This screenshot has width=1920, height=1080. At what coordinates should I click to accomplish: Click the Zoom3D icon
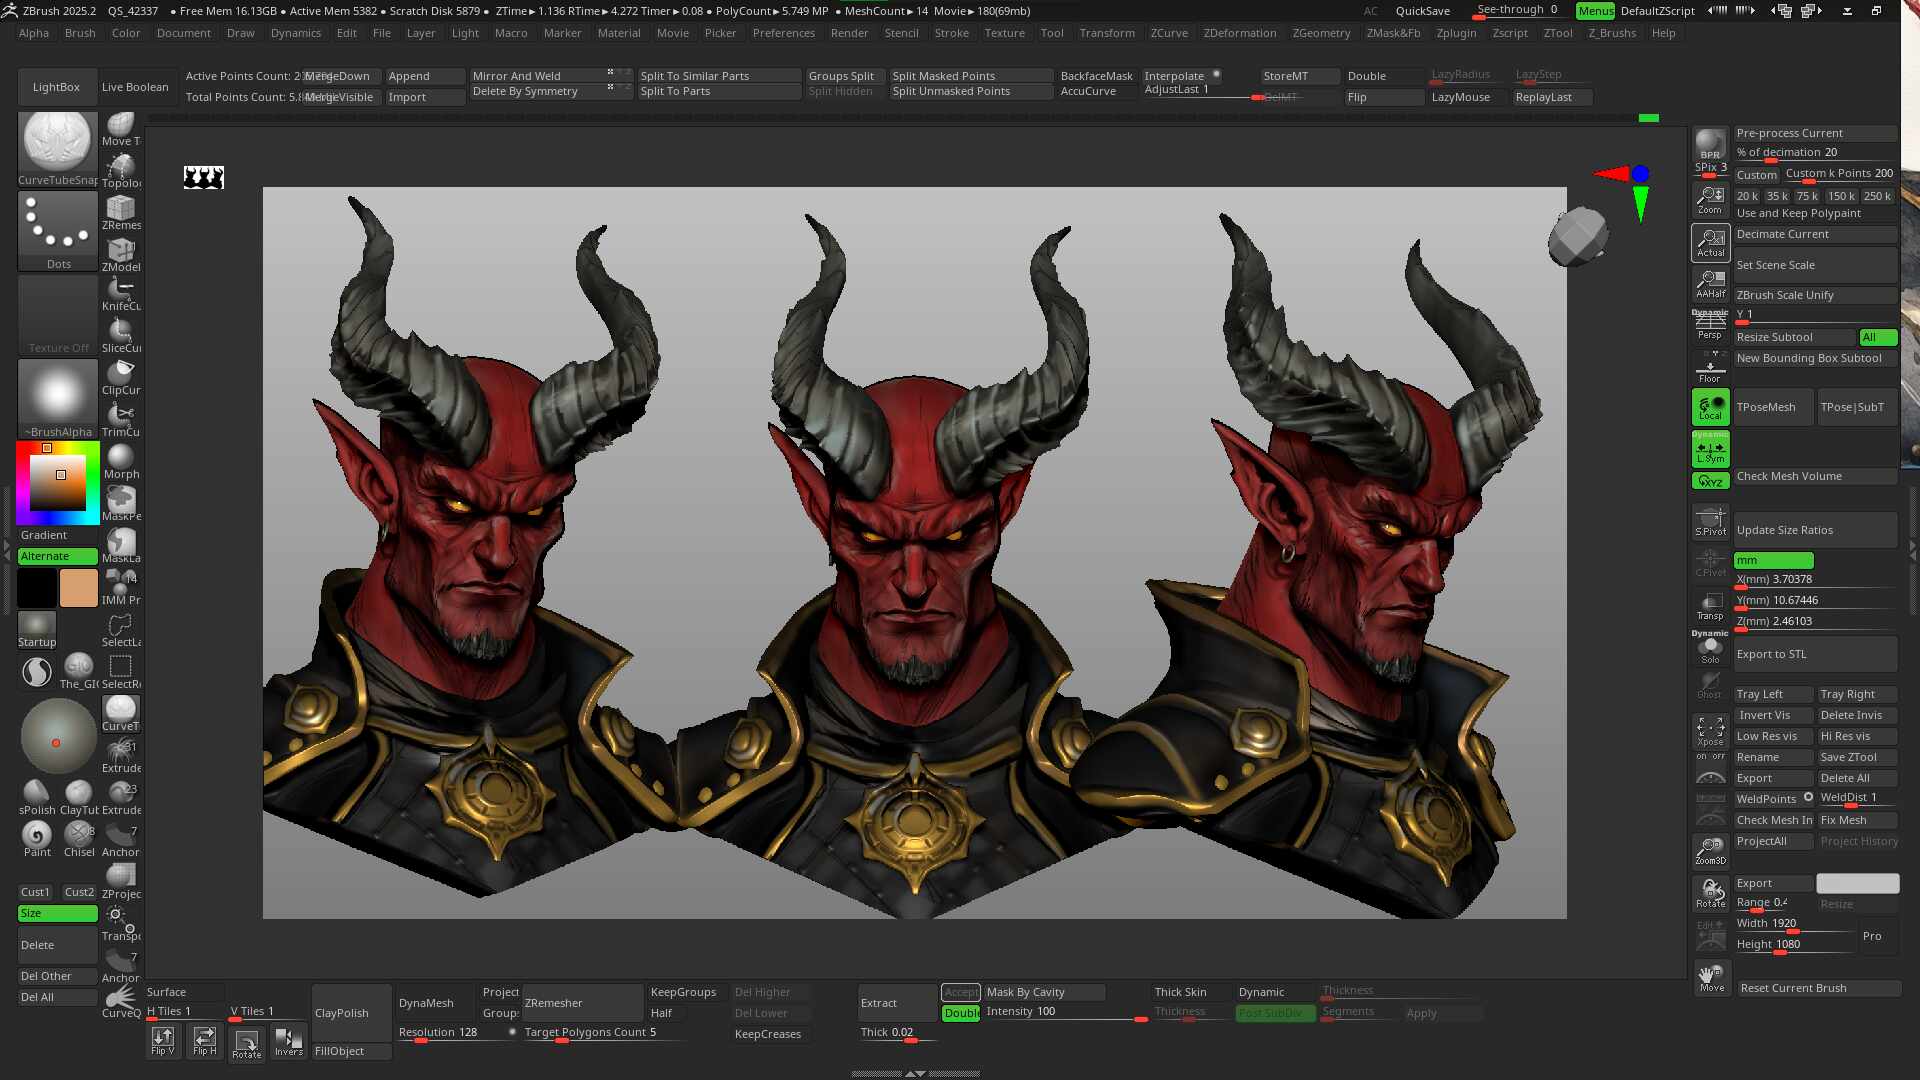pos(1710,850)
